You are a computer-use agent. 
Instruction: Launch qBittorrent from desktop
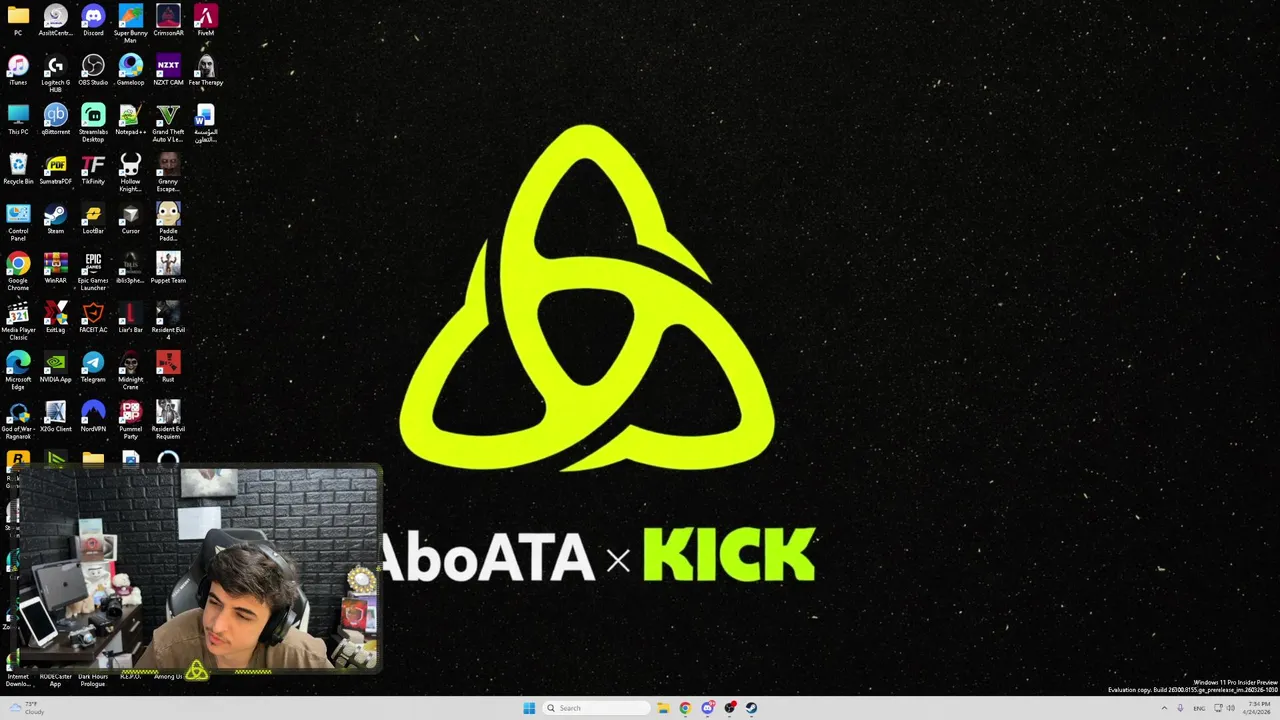[55, 119]
